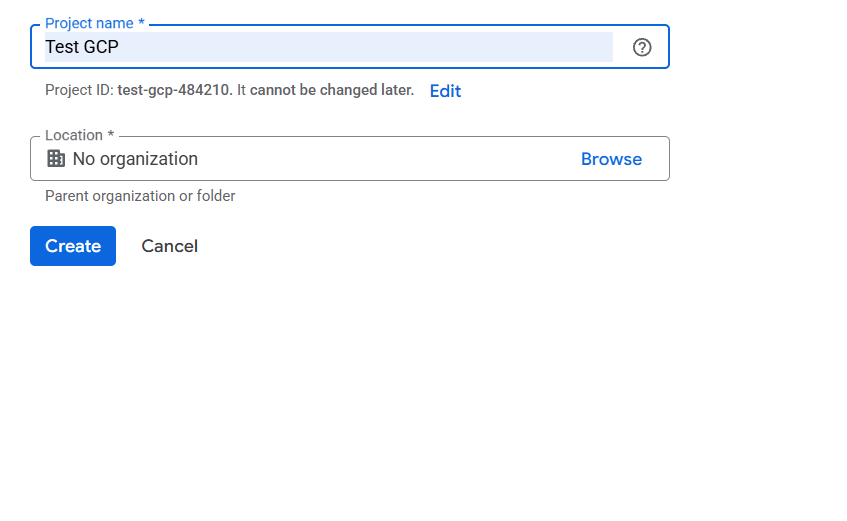Click the 'Location *' field label
The image size is (847, 521).
coord(79,135)
